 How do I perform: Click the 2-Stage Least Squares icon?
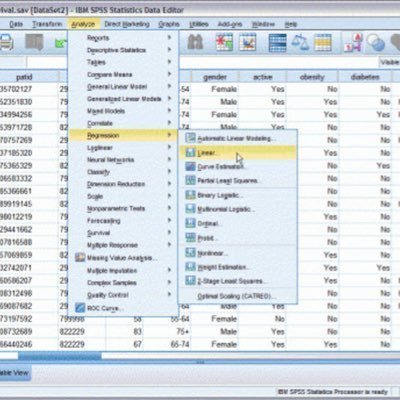pos(190,281)
